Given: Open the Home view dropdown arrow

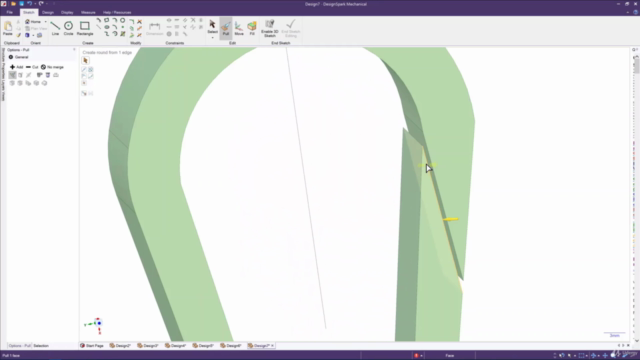Looking at the screenshot, I should (45, 22).
